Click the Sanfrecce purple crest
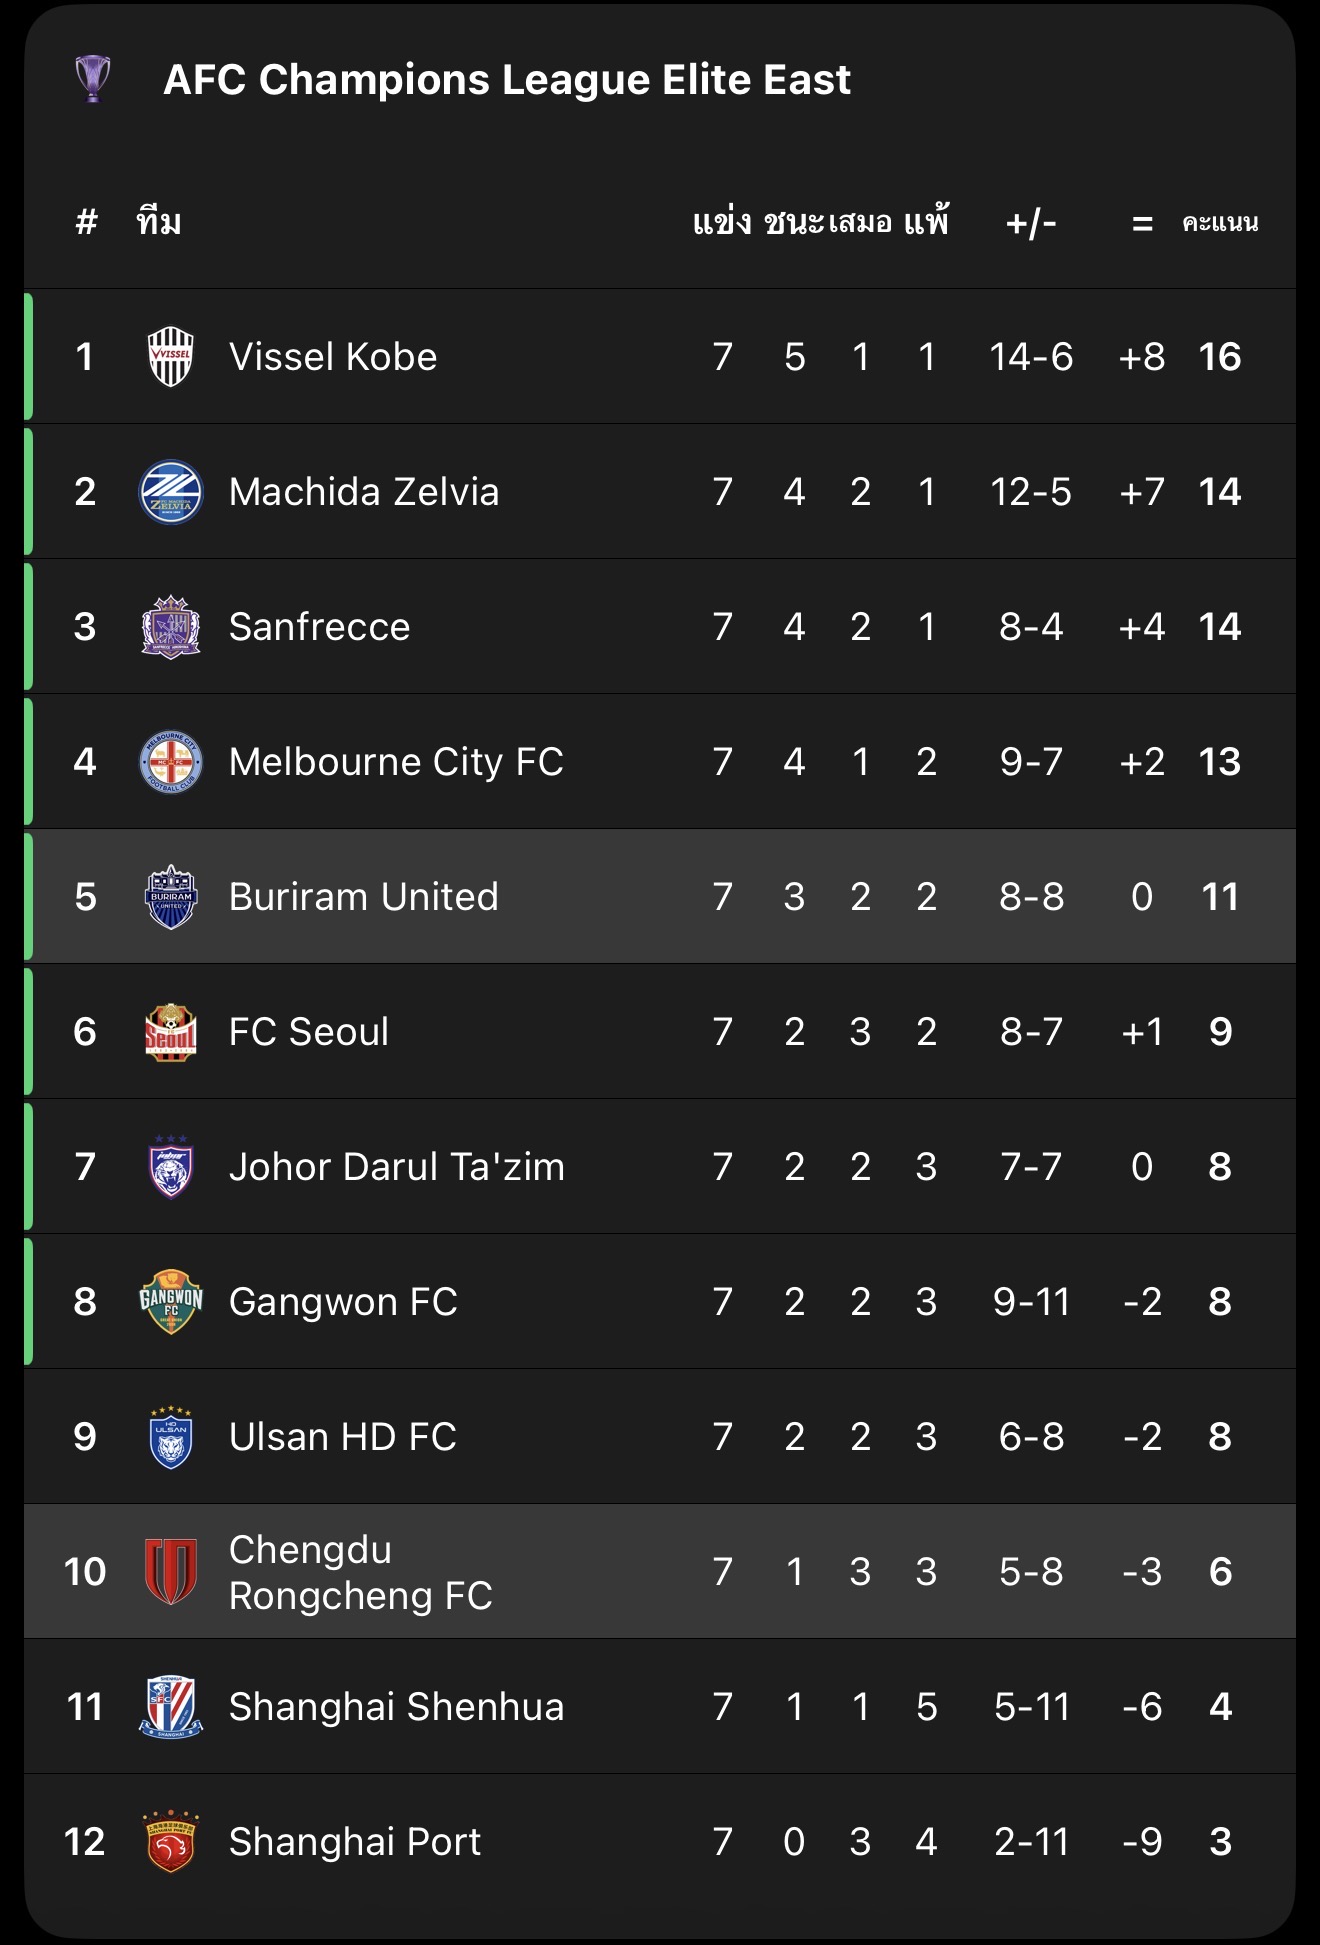 pos(171,627)
